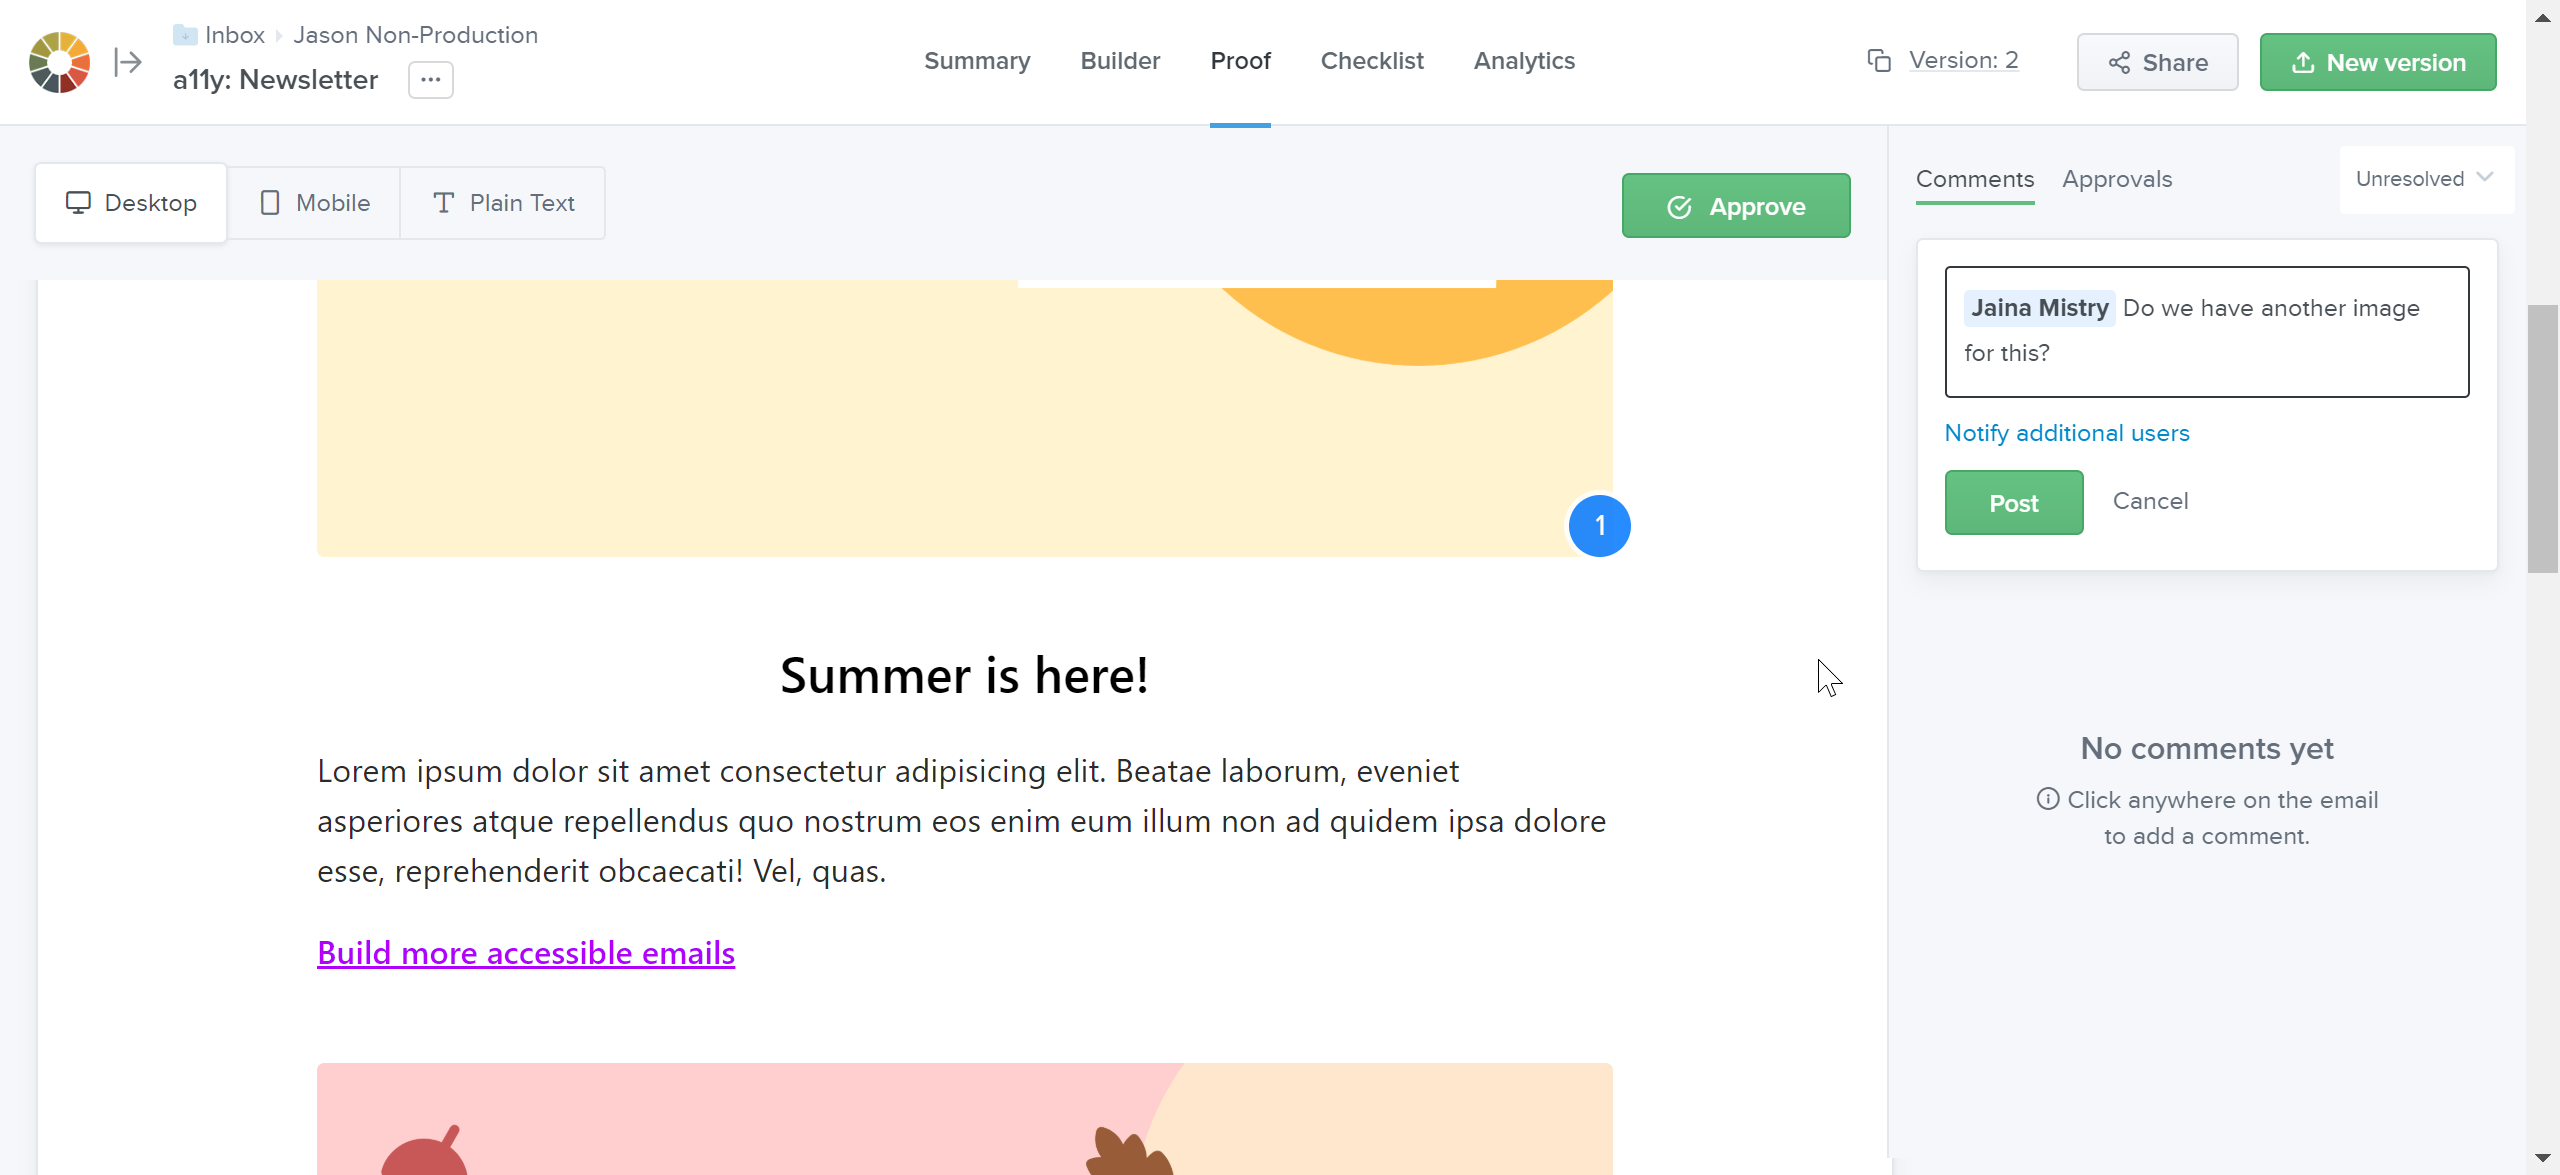Click the Plain Text view icon
This screenshot has height=1175, width=2560.
tap(444, 202)
